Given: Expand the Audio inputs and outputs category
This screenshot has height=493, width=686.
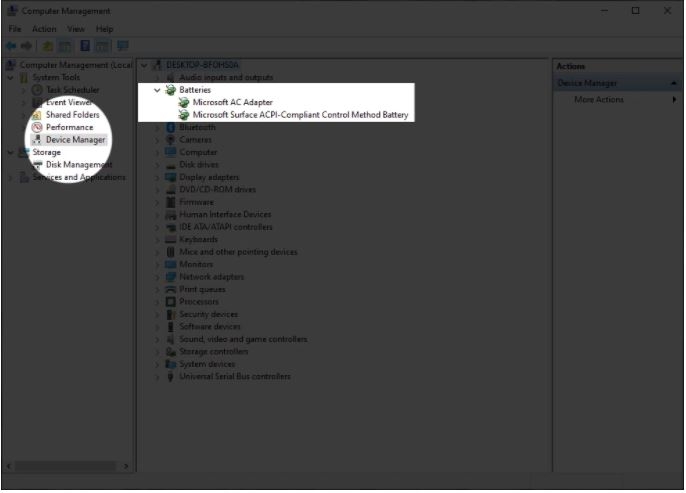Looking at the screenshot, I should click(157, 78).
